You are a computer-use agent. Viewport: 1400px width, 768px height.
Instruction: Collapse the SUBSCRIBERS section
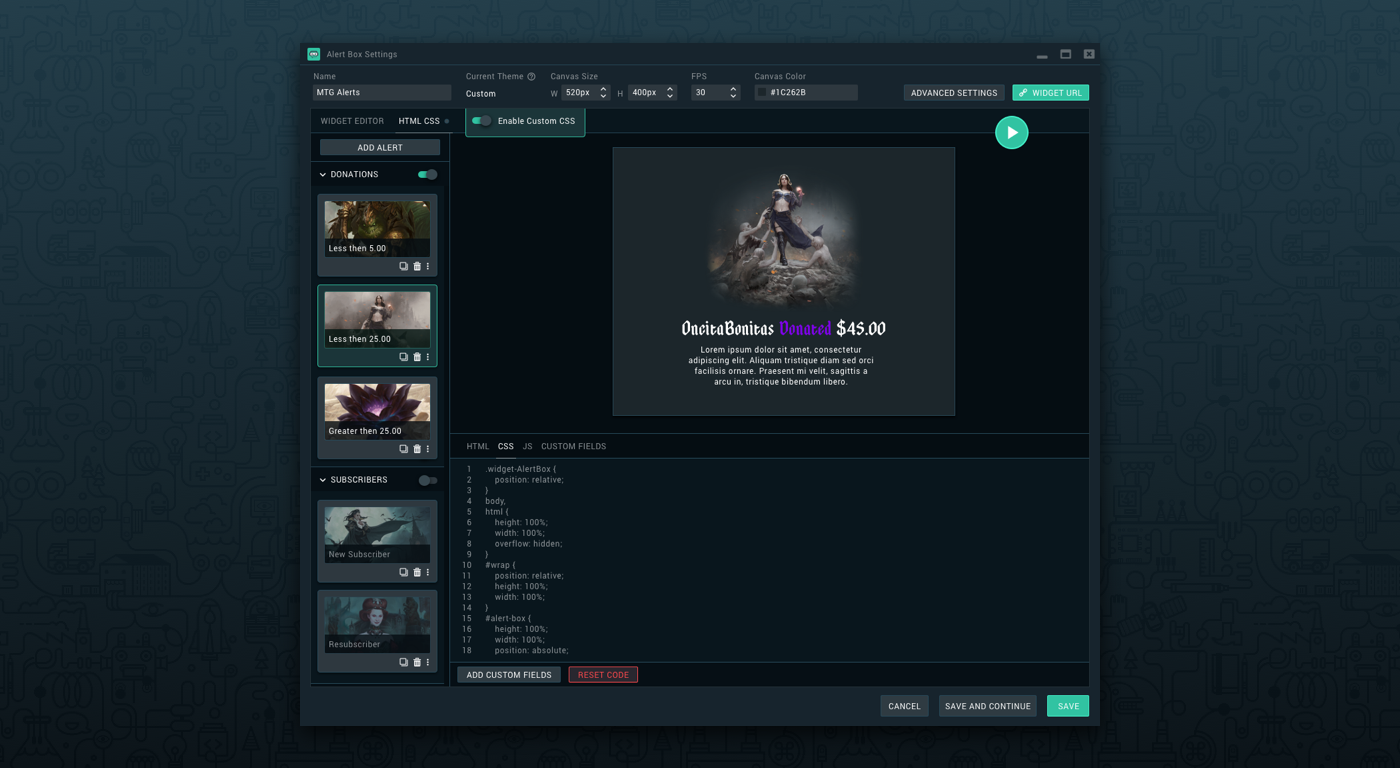pos(322,480)
